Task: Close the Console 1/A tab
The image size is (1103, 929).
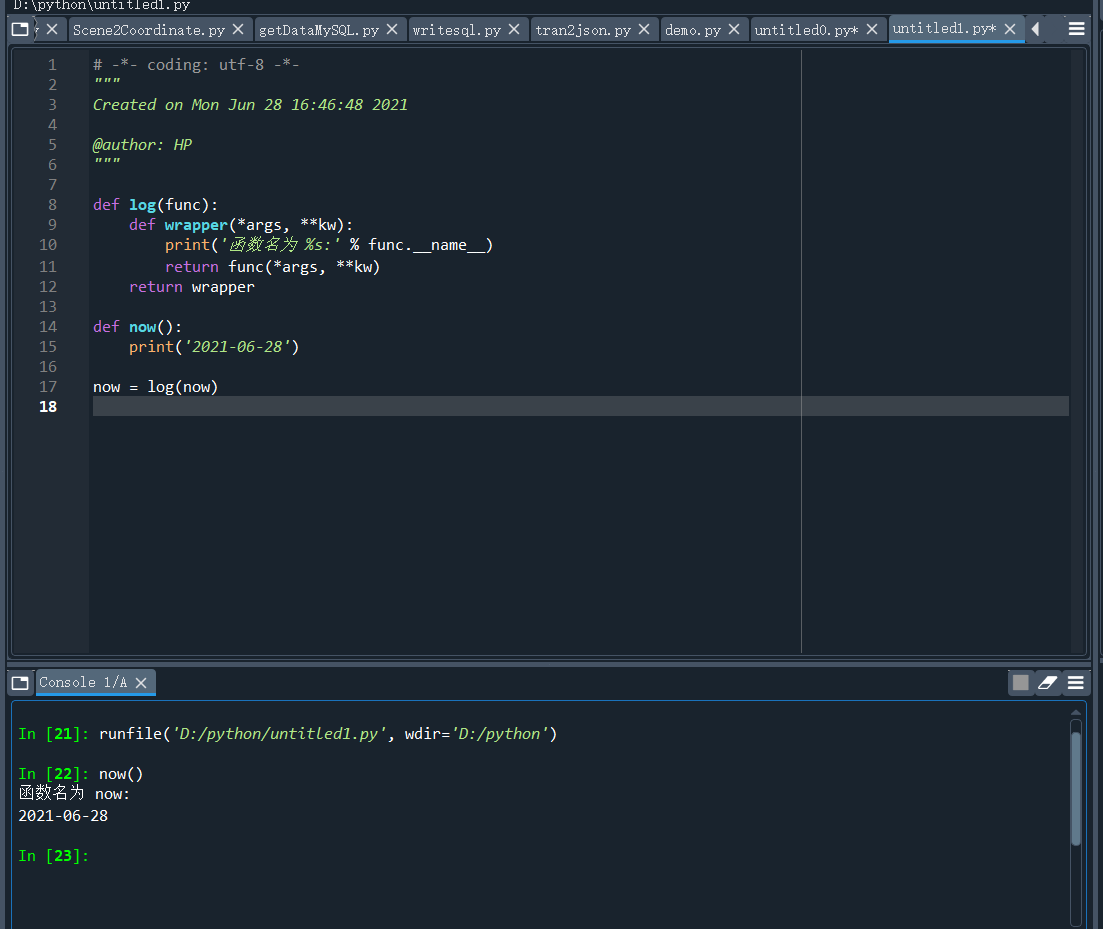Action: [x=141, y=683]
